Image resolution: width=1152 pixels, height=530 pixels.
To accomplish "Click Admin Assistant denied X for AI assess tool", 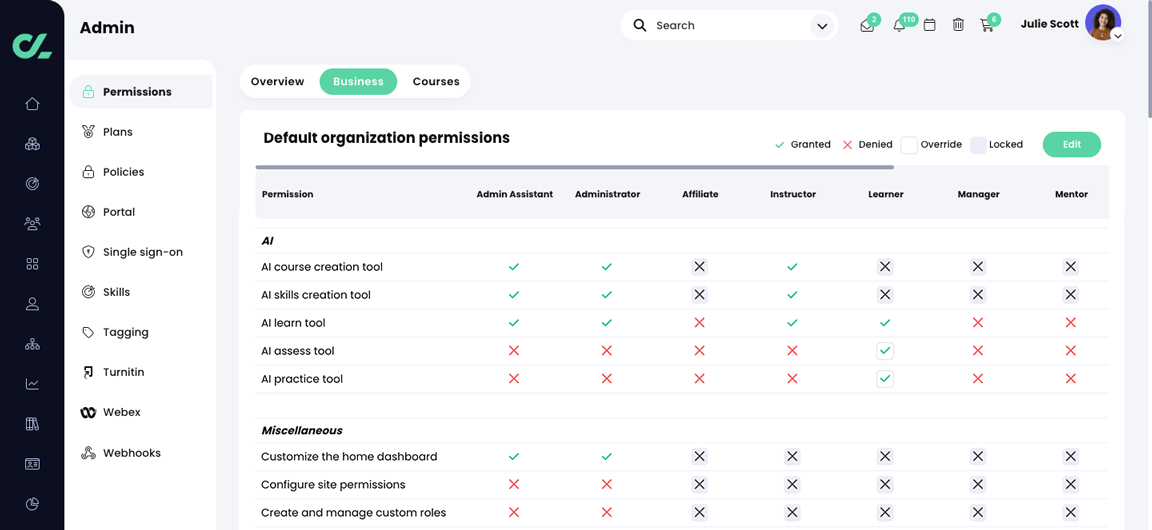I will (x=514, y=351).
